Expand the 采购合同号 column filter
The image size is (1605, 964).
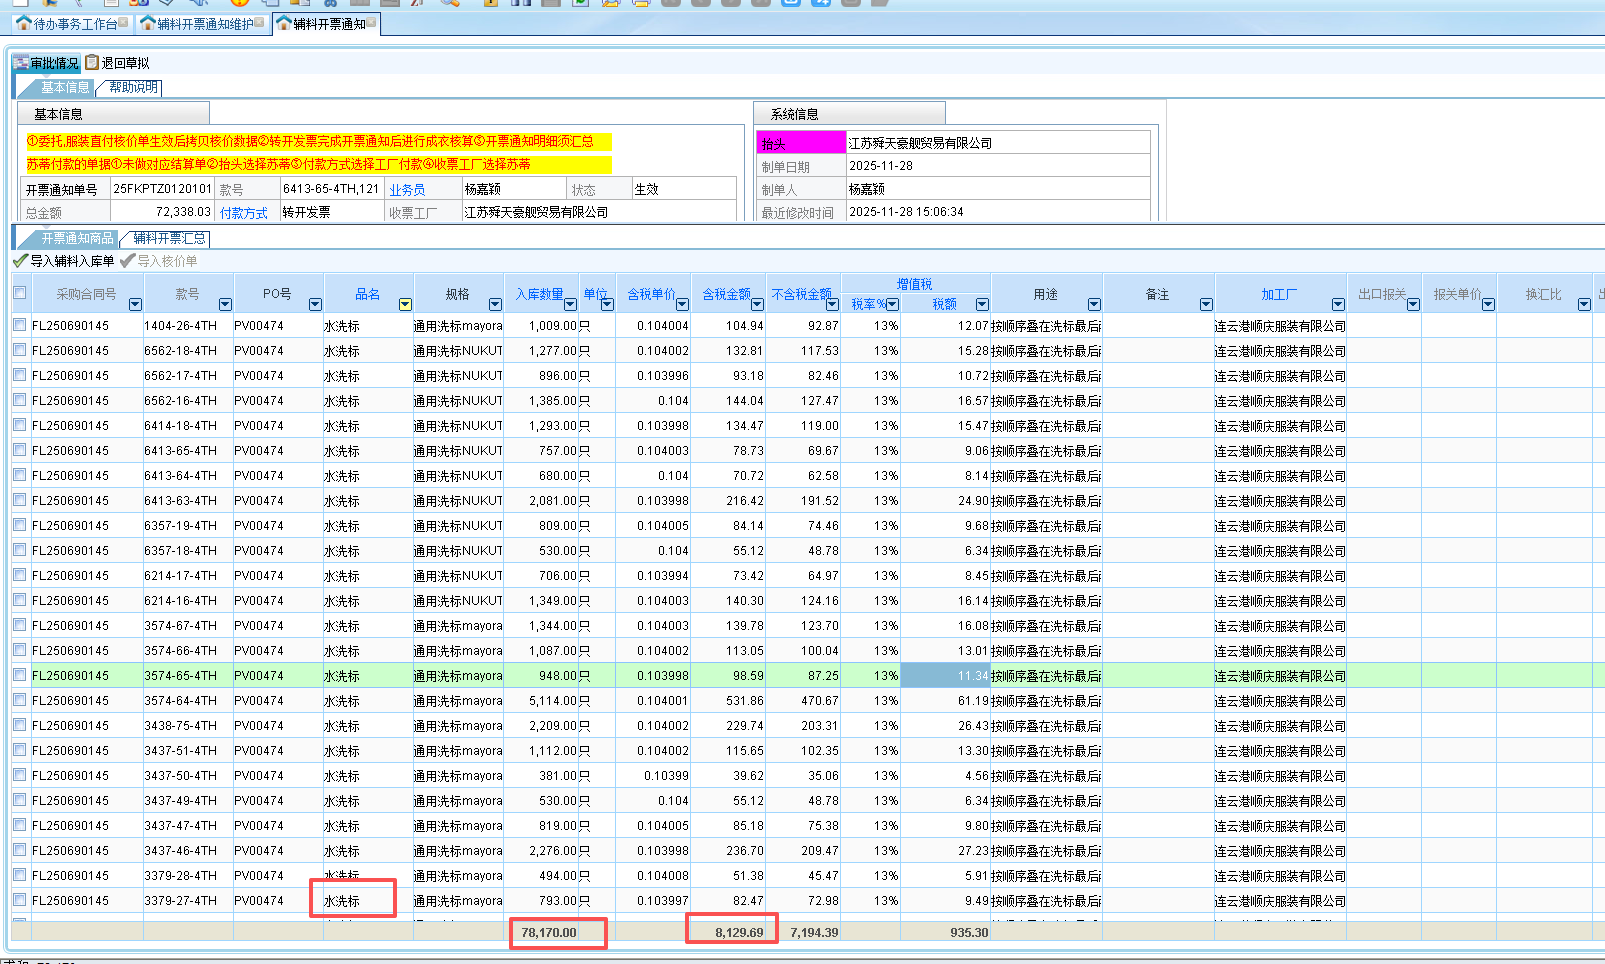[135, 304]
